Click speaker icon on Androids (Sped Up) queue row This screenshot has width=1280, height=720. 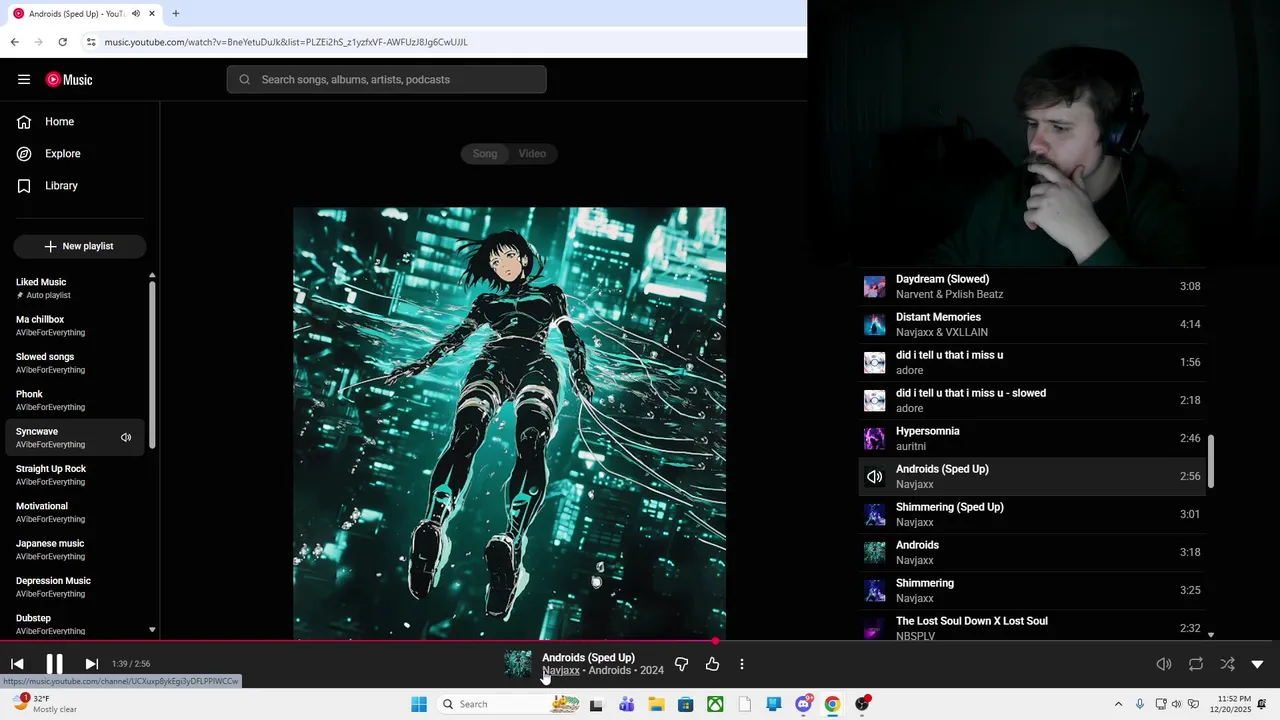pyautogui.click(x=874, y=477)
